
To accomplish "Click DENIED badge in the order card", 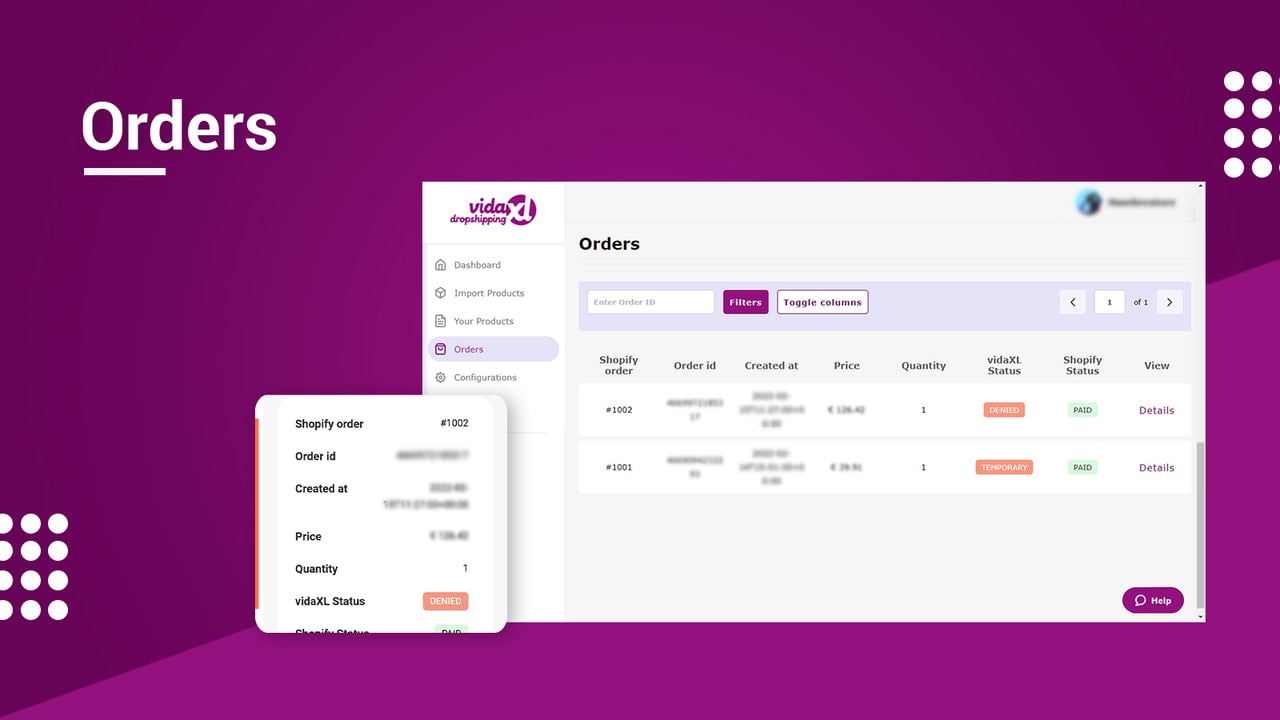I will click(445, 601).
